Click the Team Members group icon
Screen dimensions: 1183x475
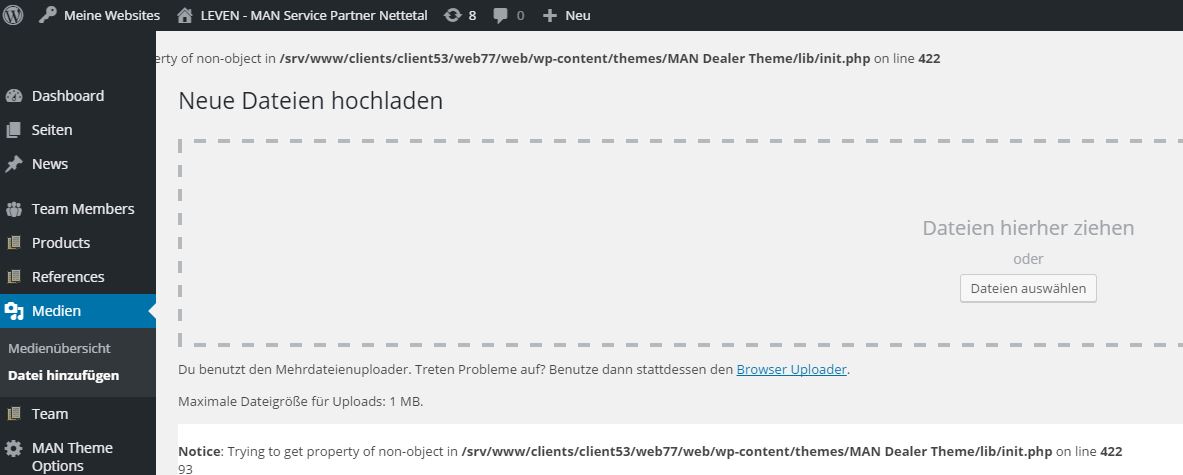tap(14, 209)
